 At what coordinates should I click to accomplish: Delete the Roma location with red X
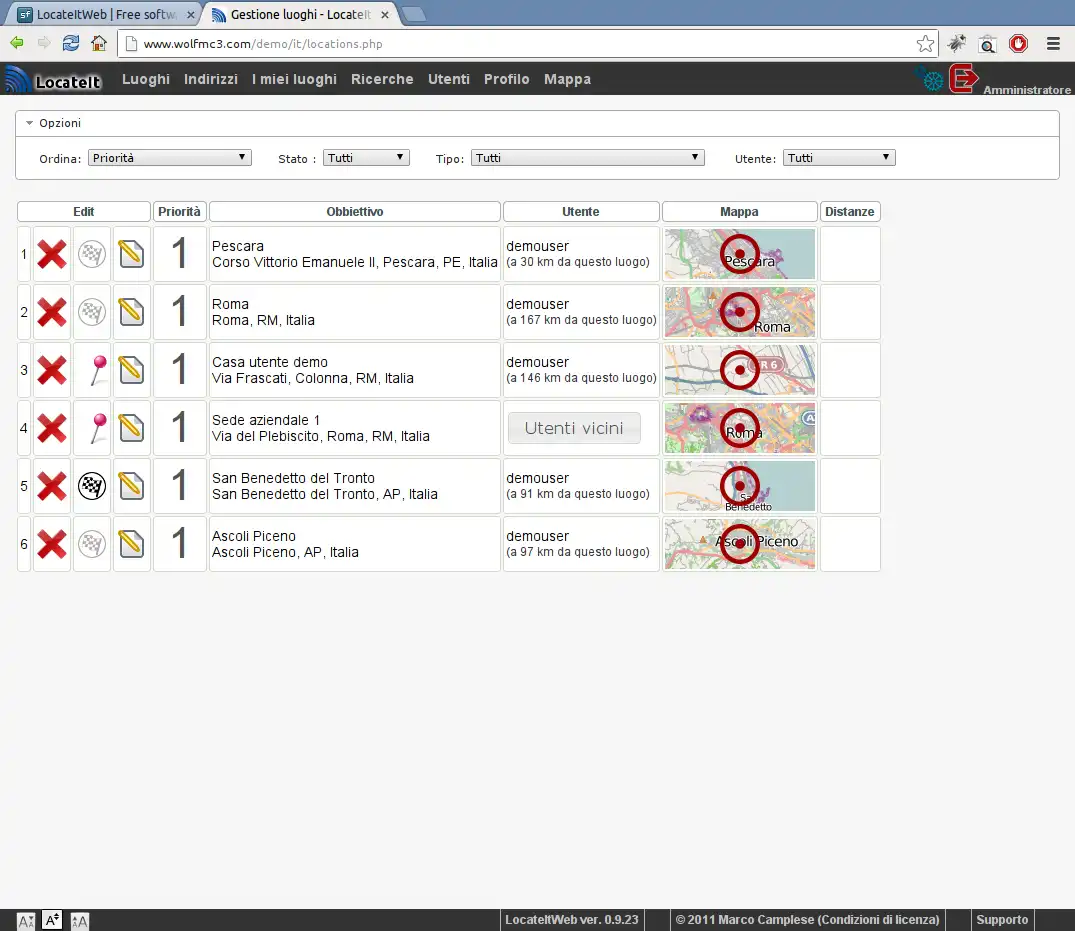pos(52,313)
